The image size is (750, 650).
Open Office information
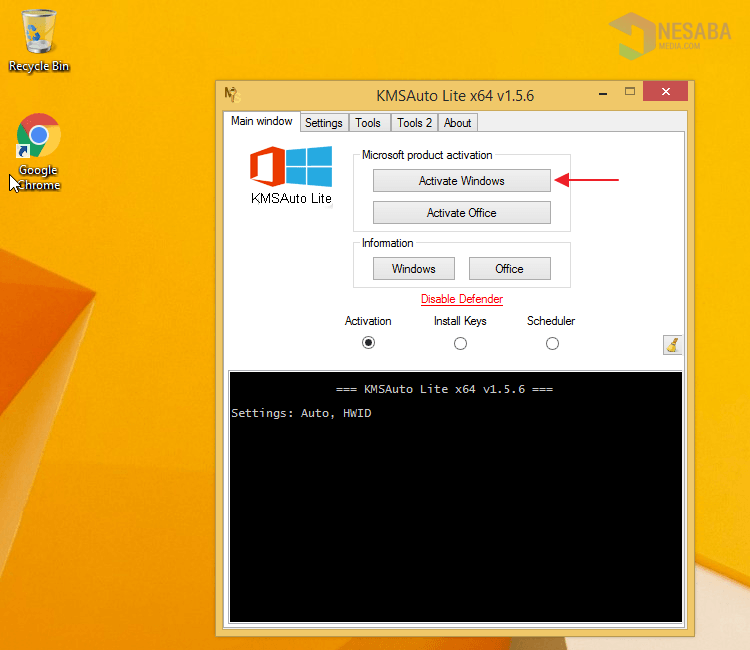tap(509, 269)
